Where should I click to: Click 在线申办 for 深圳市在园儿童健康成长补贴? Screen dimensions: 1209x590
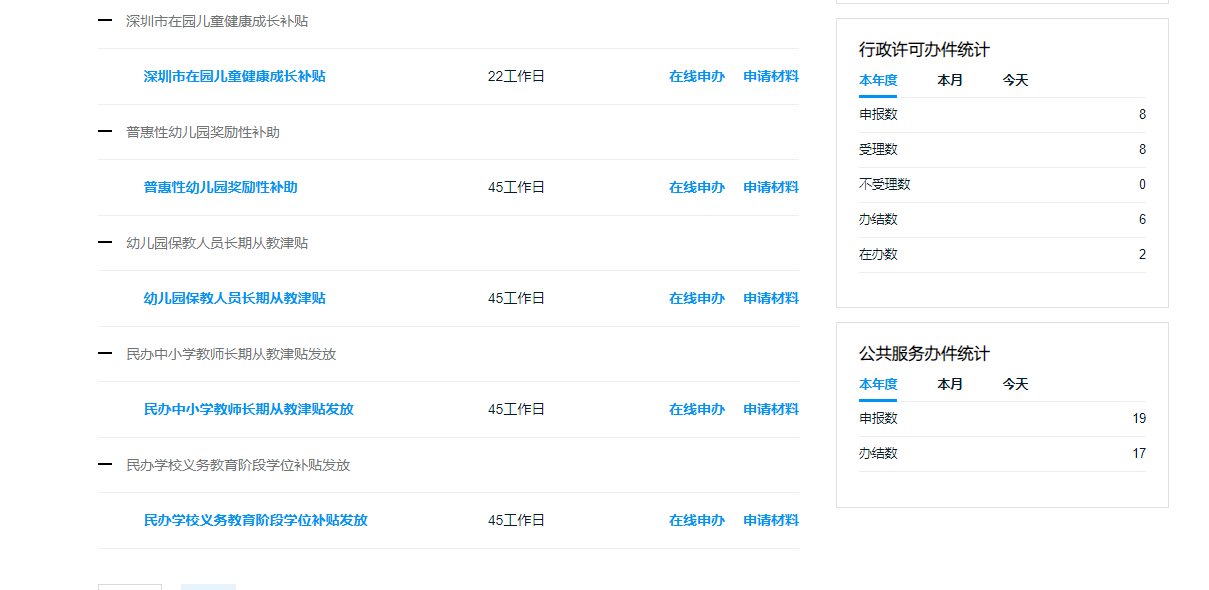(x=697, y=77)
